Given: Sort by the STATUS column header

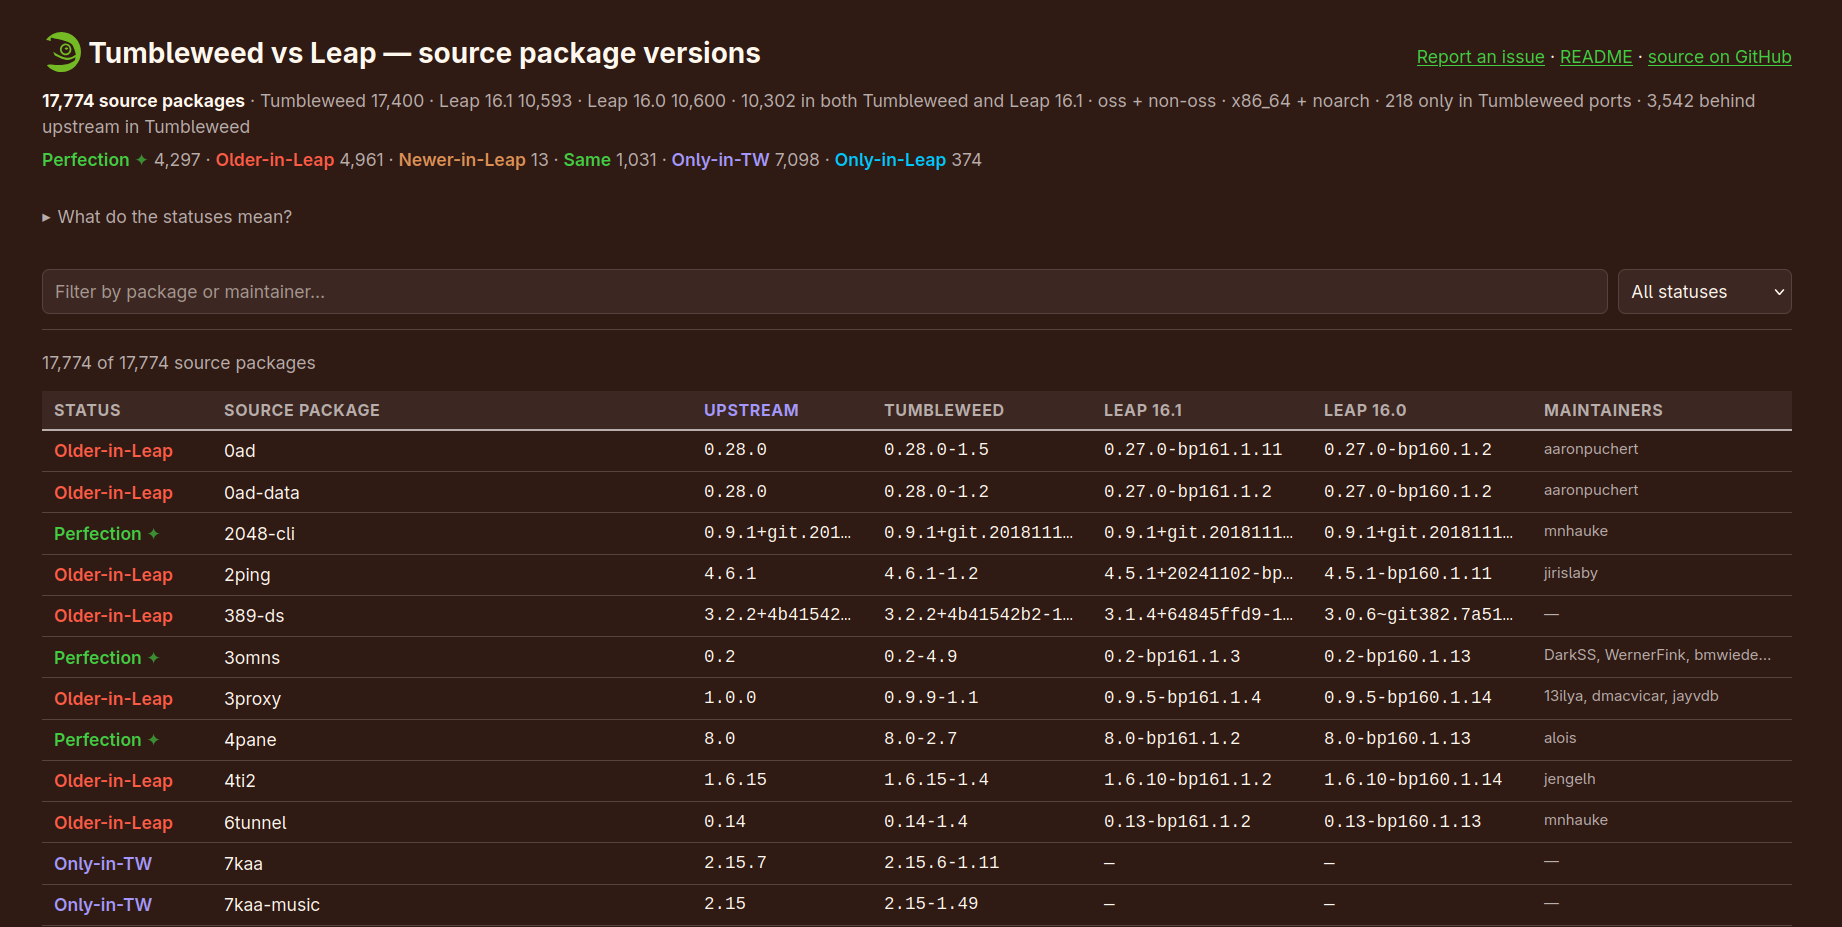Looking at the screenshot, I should (87, 410).
